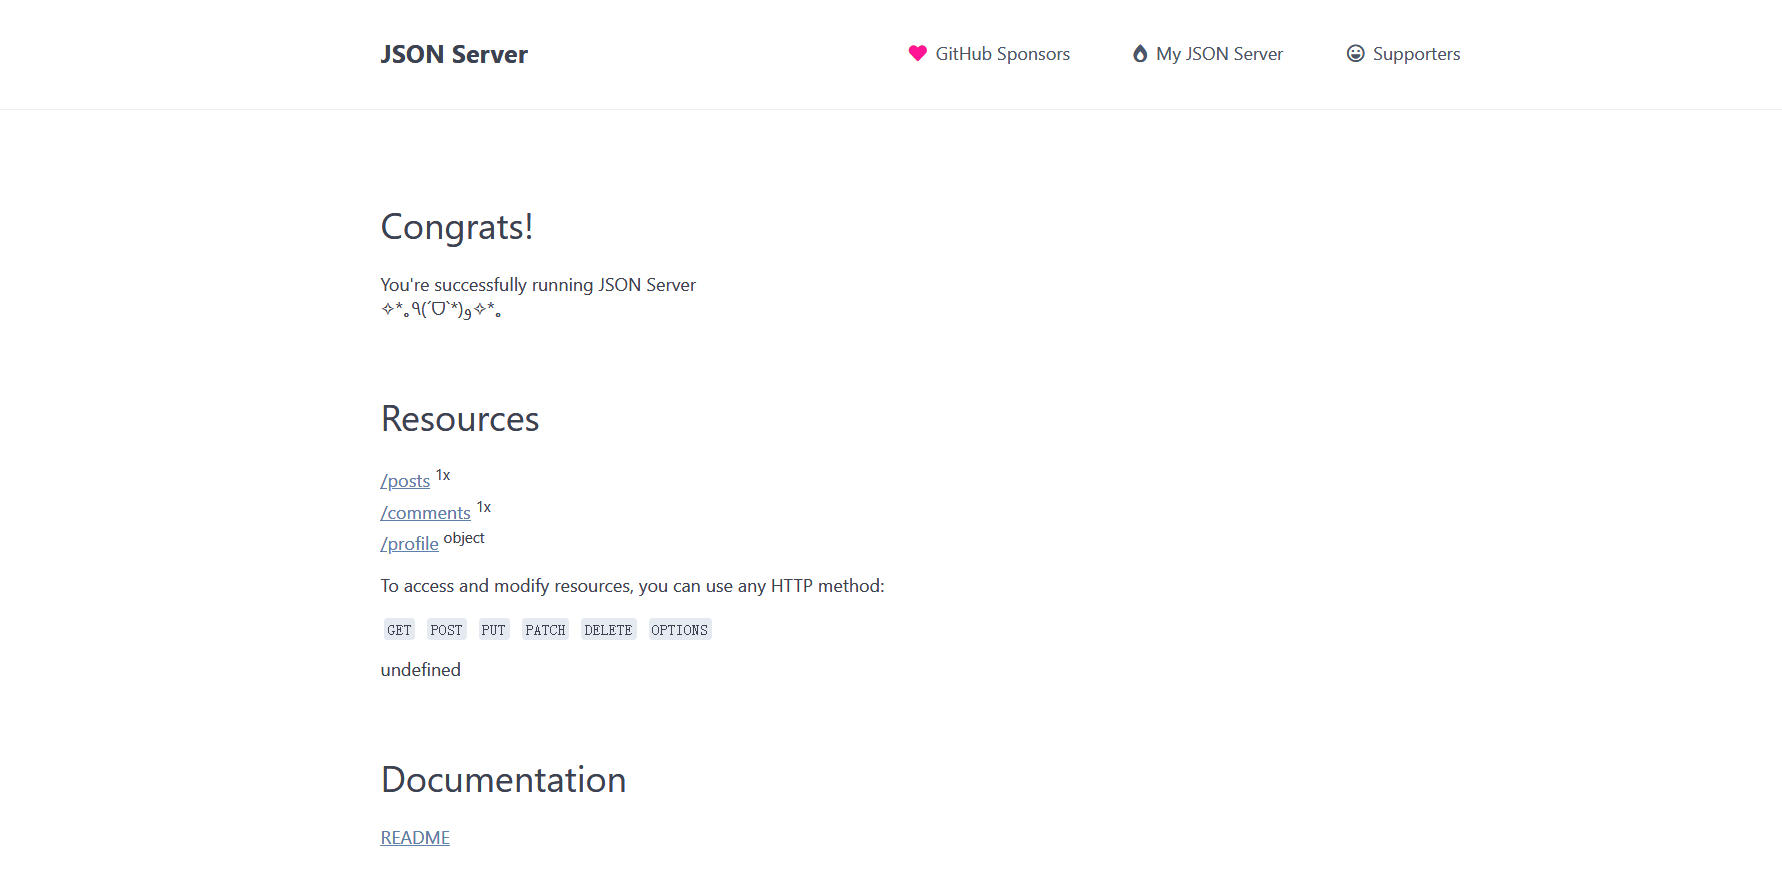Click the Congrats! heading

(457, 227)
